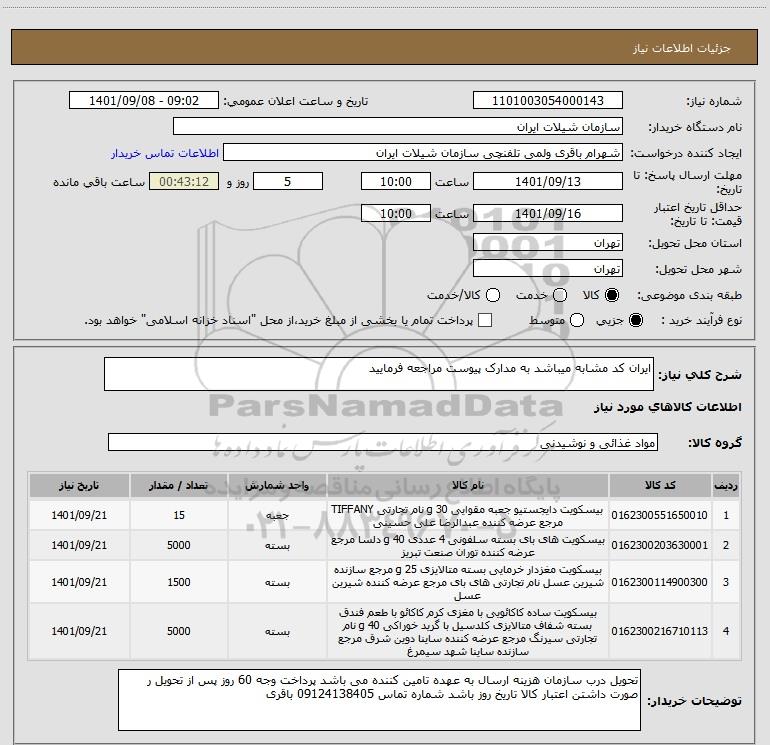Image resolution: width=770 pixels, height=745 pixels.
Task: Click need date 1401/09/21 in row 4
Action: point(79,631)
